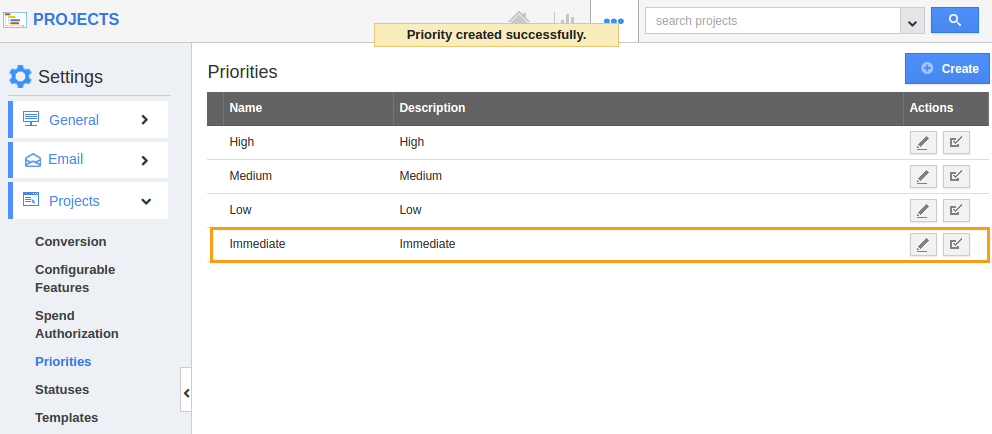Focus the search projects input field

(772, 21)
